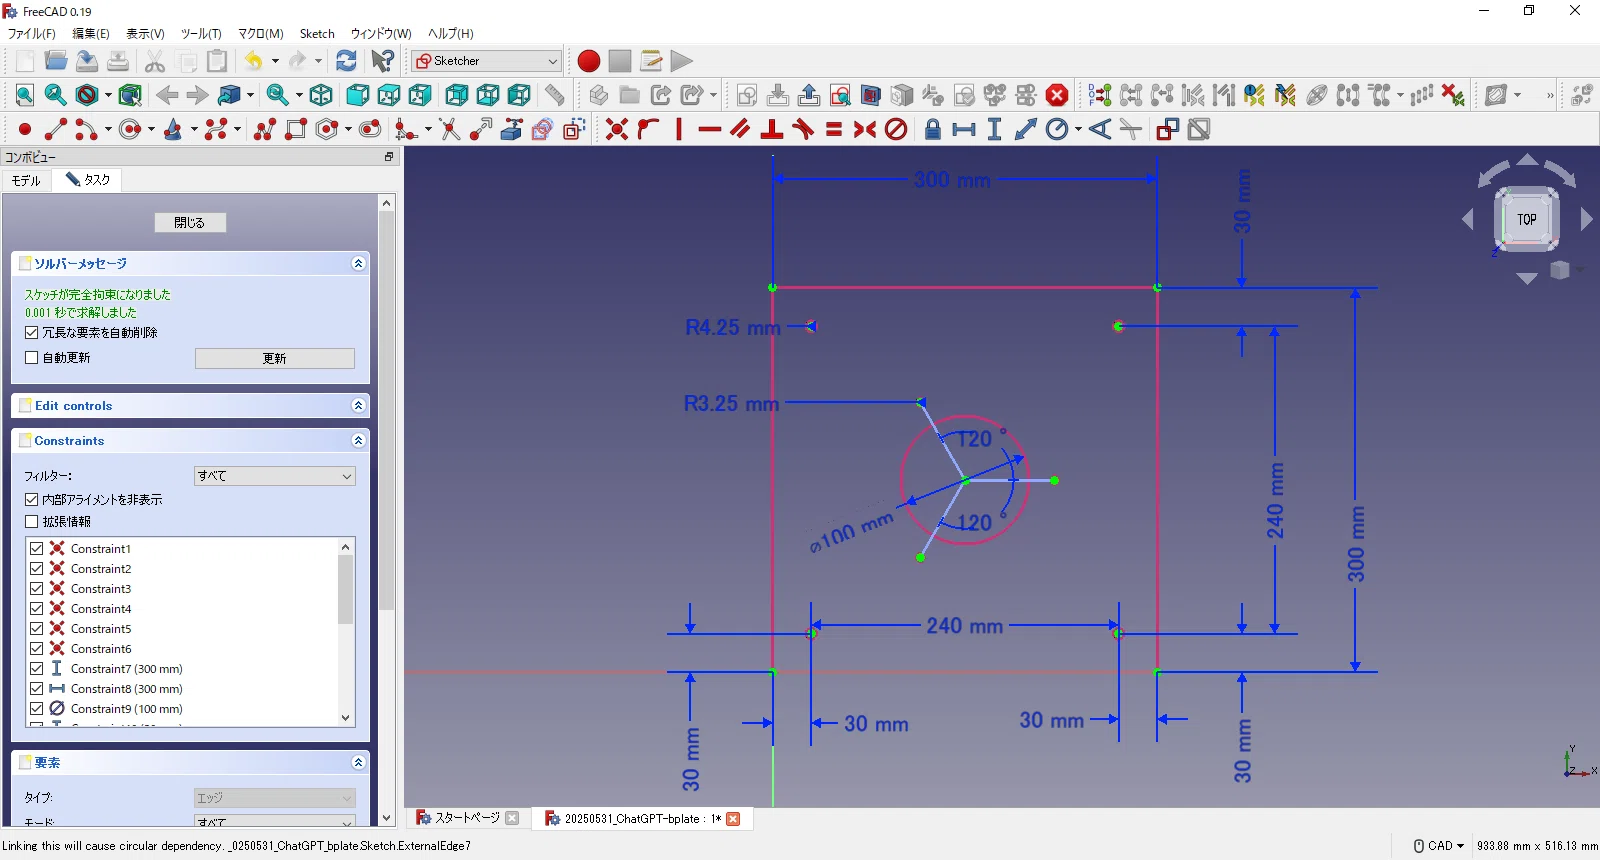Enable the 拡張情報 checkbox
1600x860 pixels.
(x=32, y=521)
